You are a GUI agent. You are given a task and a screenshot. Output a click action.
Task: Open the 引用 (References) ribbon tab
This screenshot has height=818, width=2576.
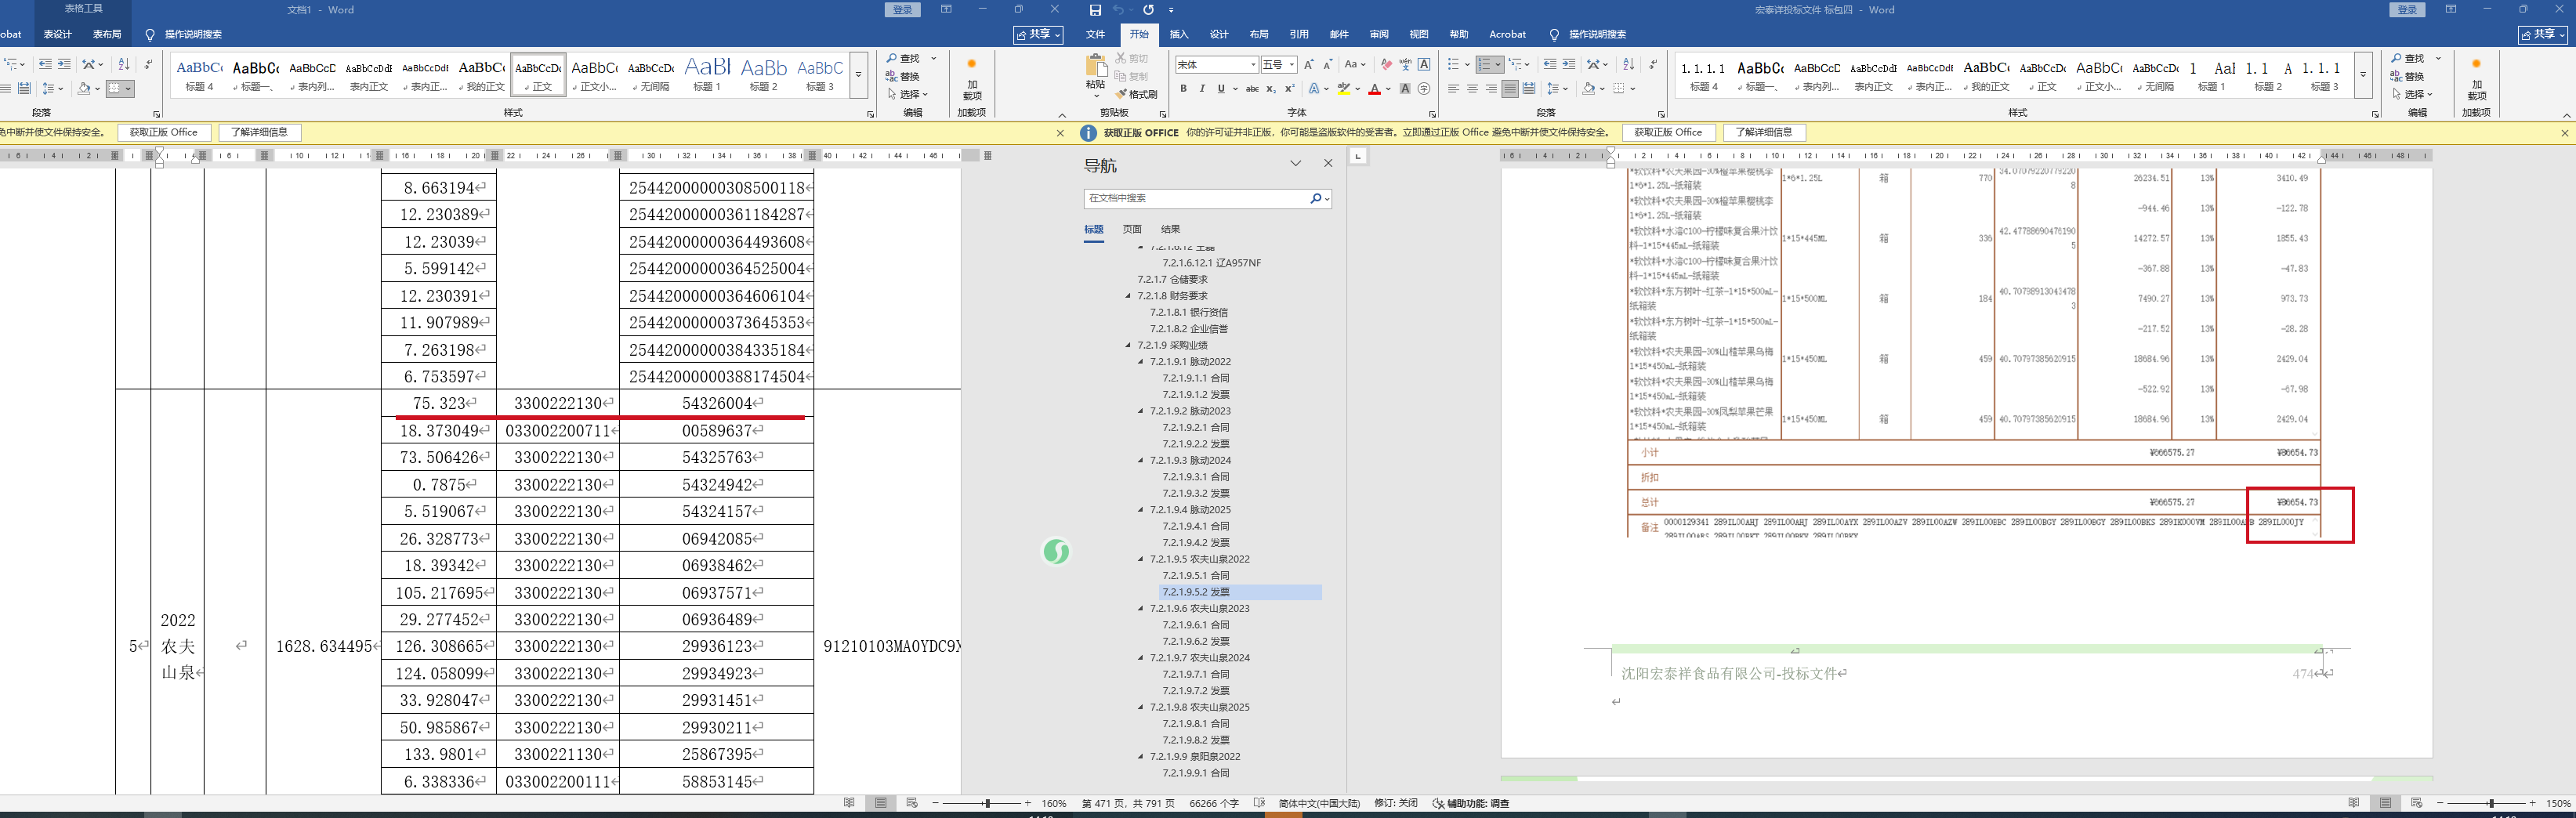pyautogui.click(x=1299, y=34)
